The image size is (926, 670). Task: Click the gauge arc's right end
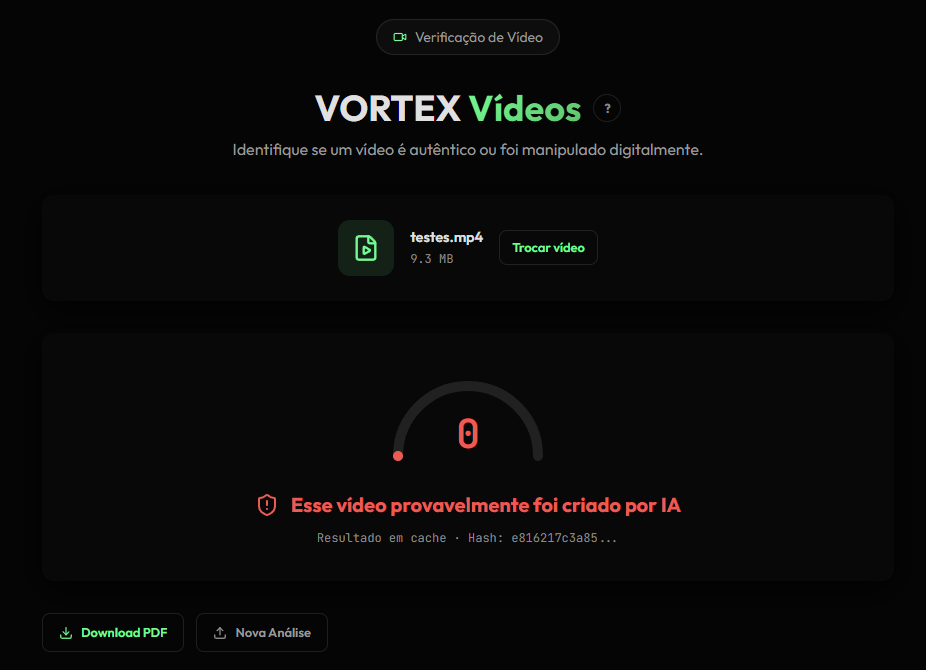(537, 456)
